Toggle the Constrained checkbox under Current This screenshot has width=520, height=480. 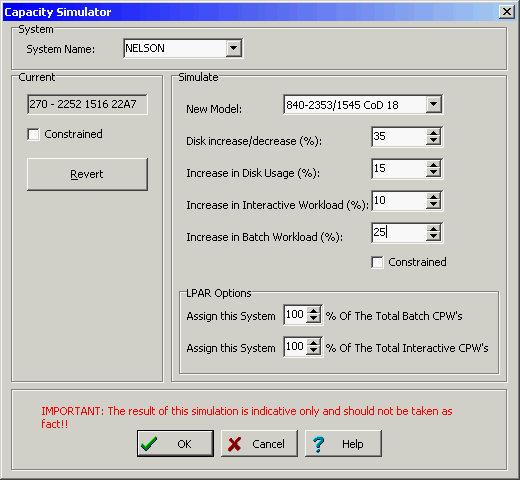click(x=33, y=135)
